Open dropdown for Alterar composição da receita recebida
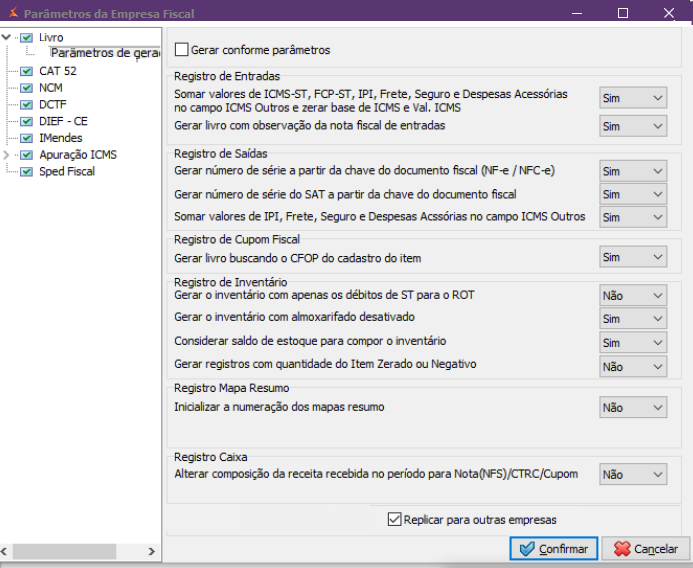 [x=633, y=474]
